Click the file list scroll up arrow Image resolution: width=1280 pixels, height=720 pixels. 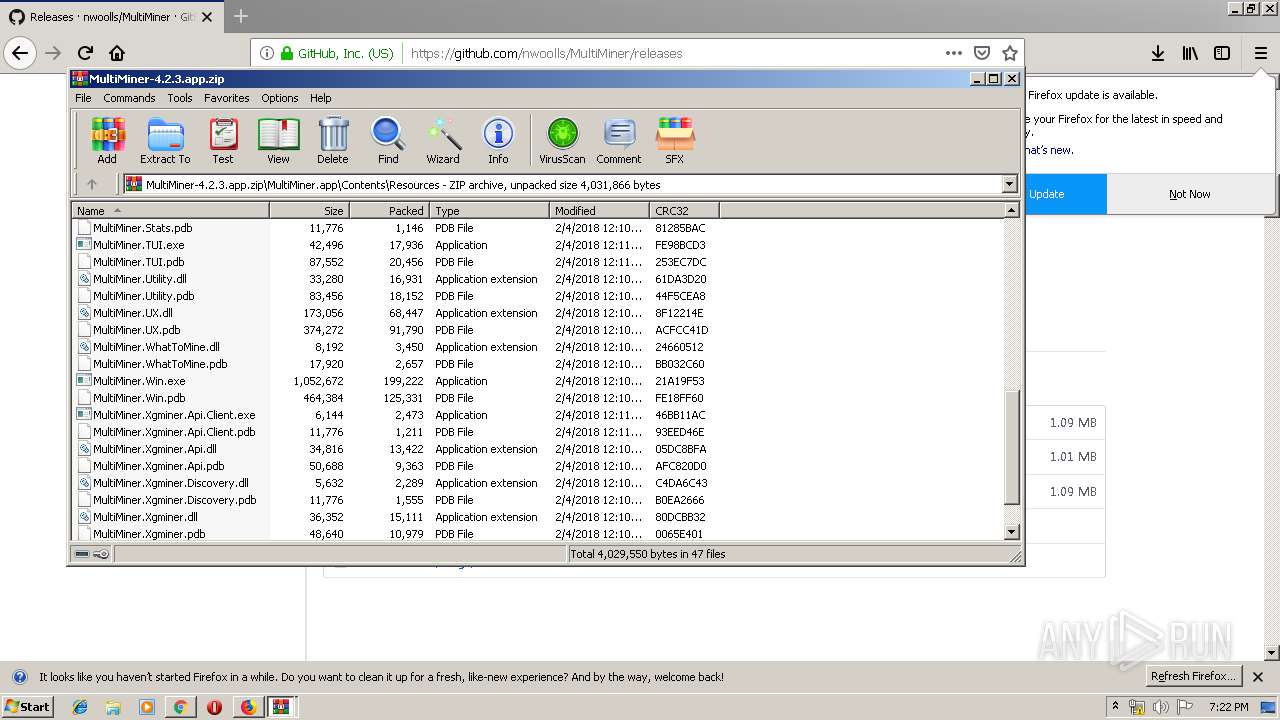1011,210
